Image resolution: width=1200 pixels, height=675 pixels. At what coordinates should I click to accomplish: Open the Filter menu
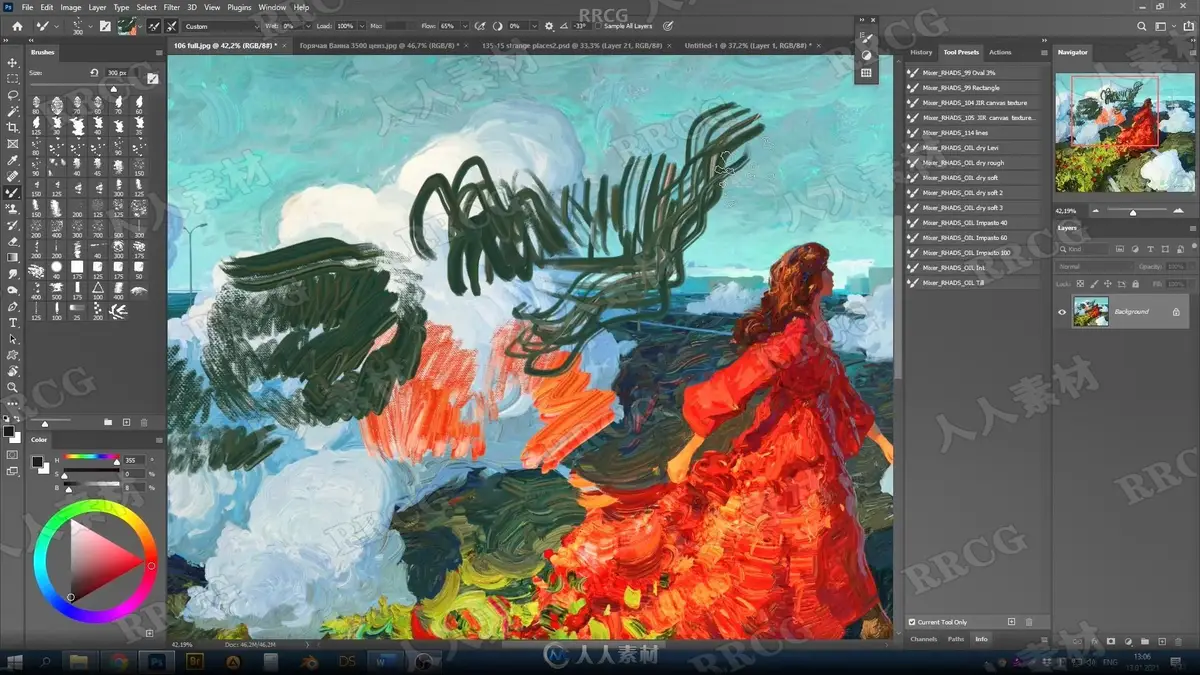172,7
